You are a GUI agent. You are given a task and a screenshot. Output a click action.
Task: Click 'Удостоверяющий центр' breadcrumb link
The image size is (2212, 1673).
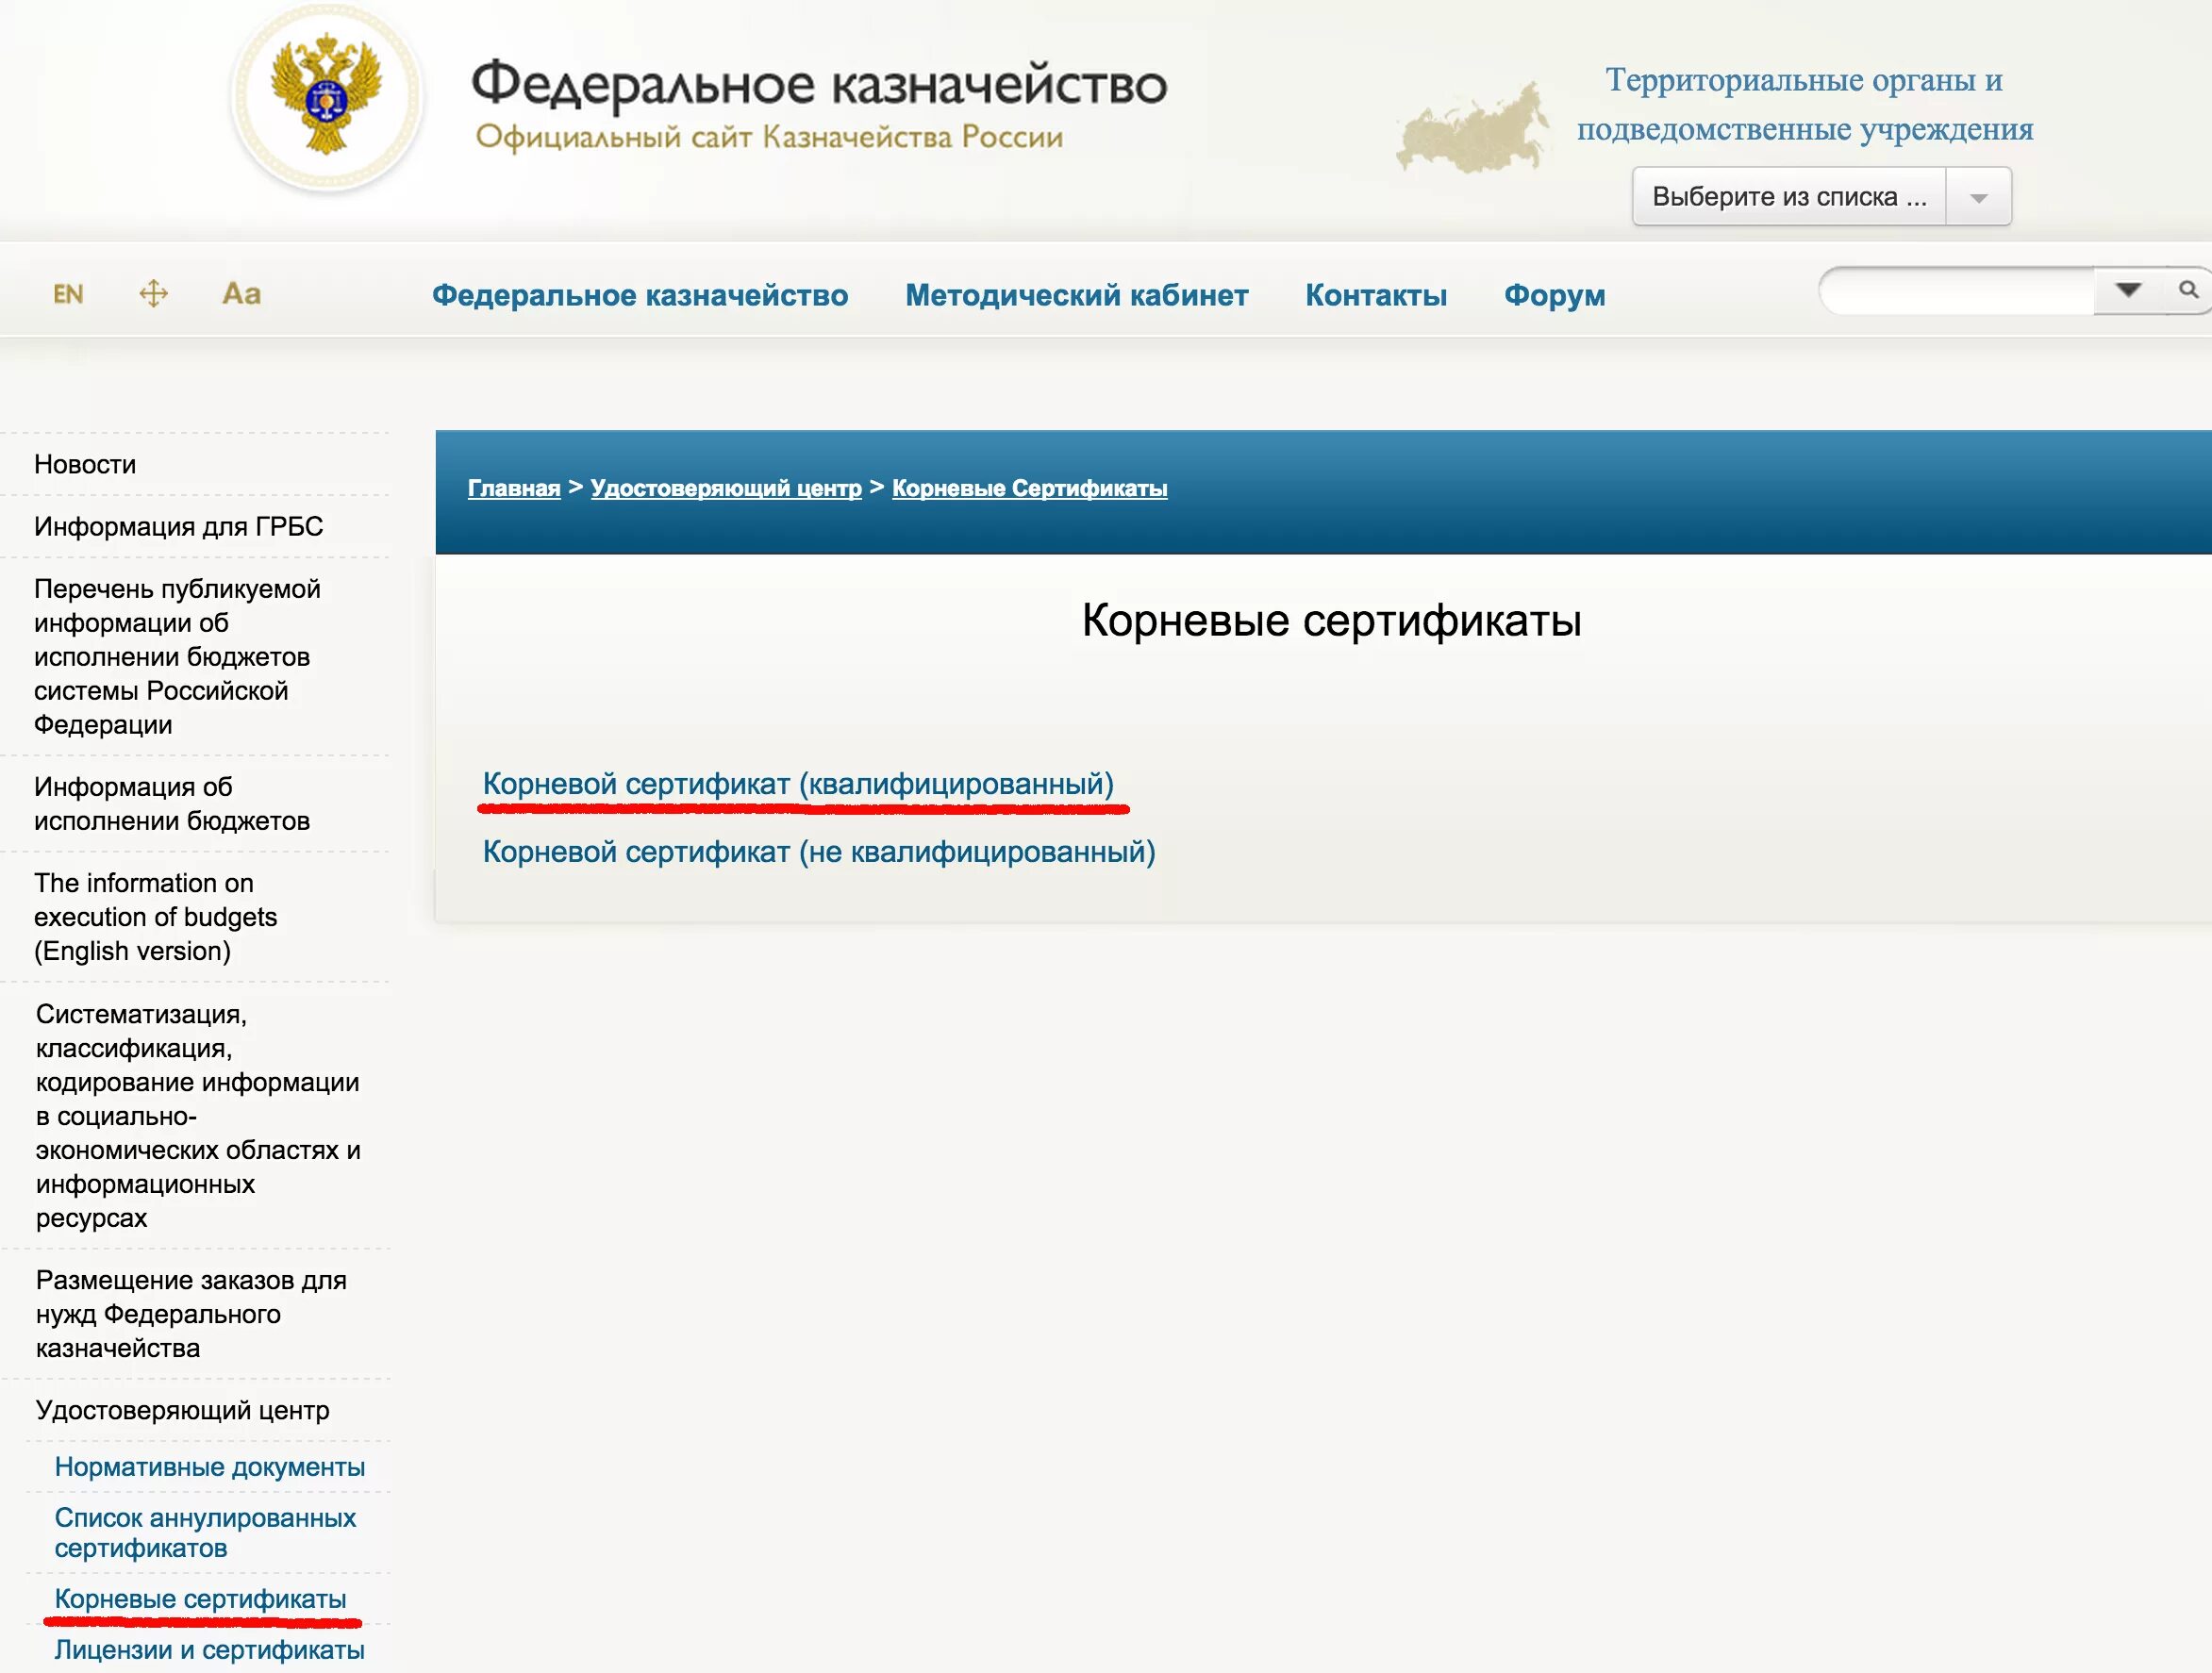coord(726,488)
